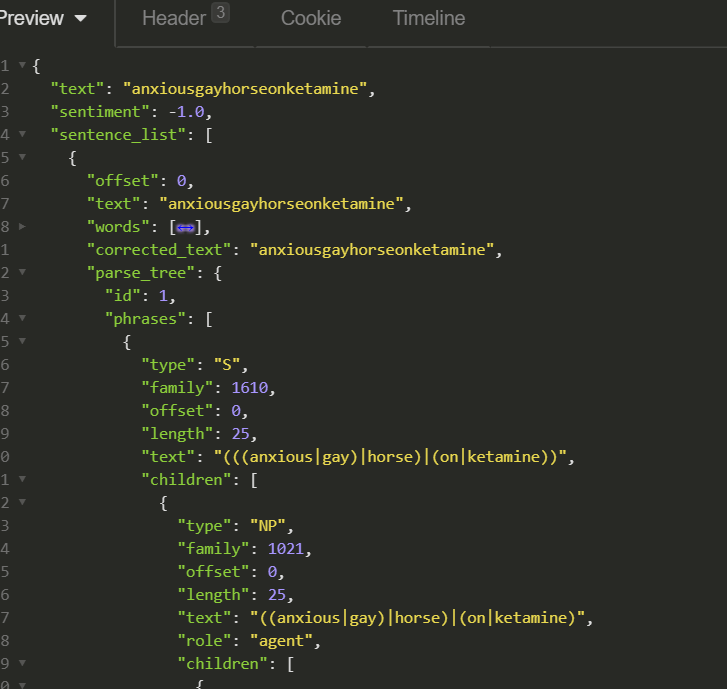Collapse the "sentence_list" array fold arrow
The height and width of the screenshot is (689, 727).
[x=22, y=135]
